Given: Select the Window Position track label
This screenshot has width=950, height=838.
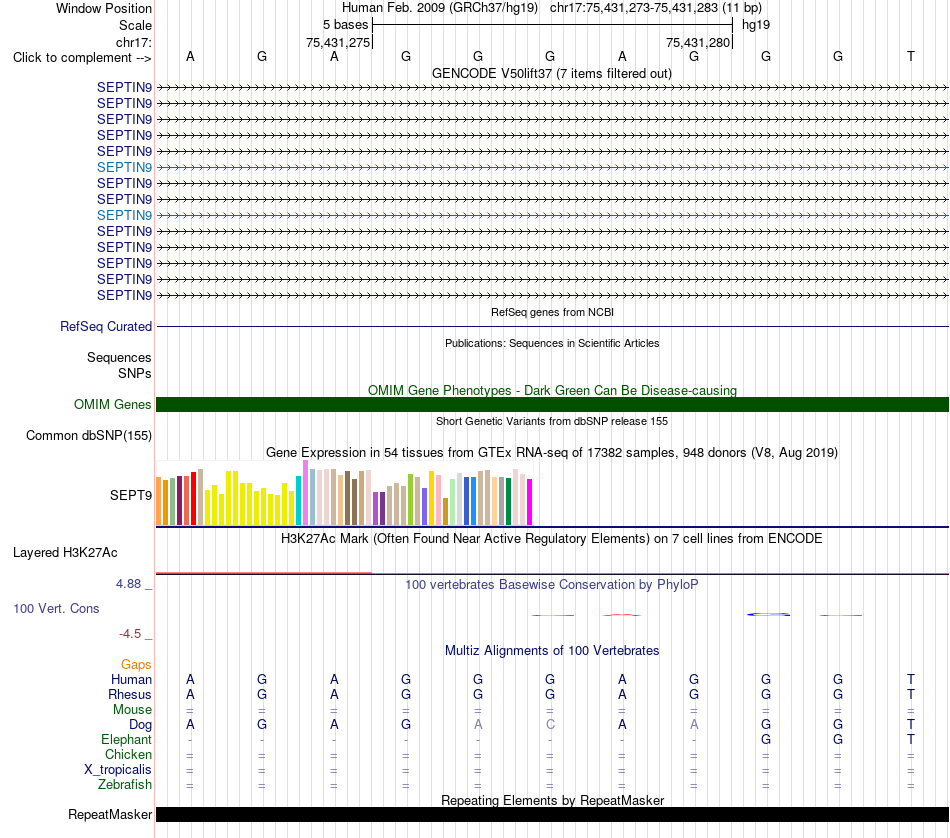Looking at the screenshot, I should click(104, 8).
